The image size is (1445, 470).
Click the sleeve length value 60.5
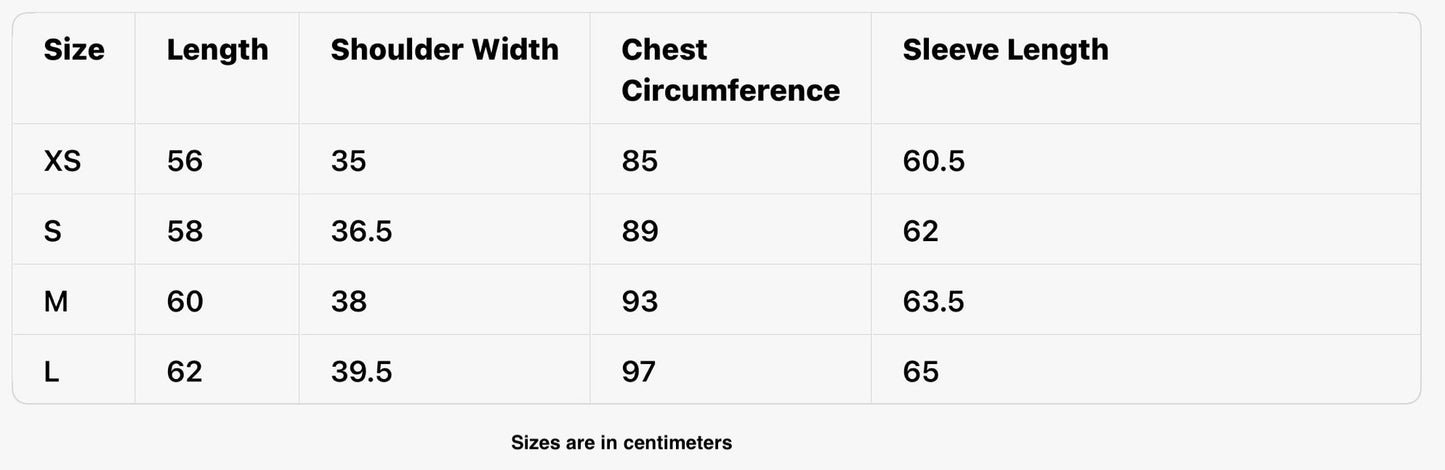click(933, 161)
